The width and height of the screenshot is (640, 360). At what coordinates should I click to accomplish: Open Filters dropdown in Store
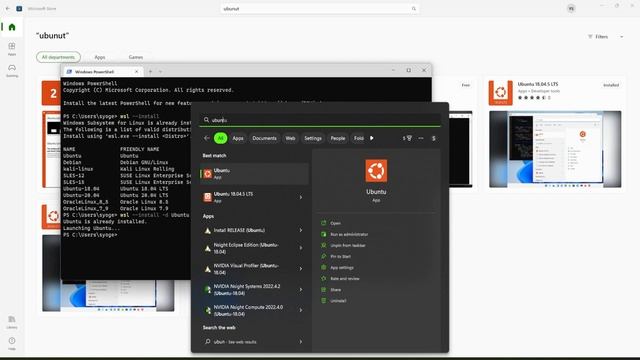click(605, 37)
